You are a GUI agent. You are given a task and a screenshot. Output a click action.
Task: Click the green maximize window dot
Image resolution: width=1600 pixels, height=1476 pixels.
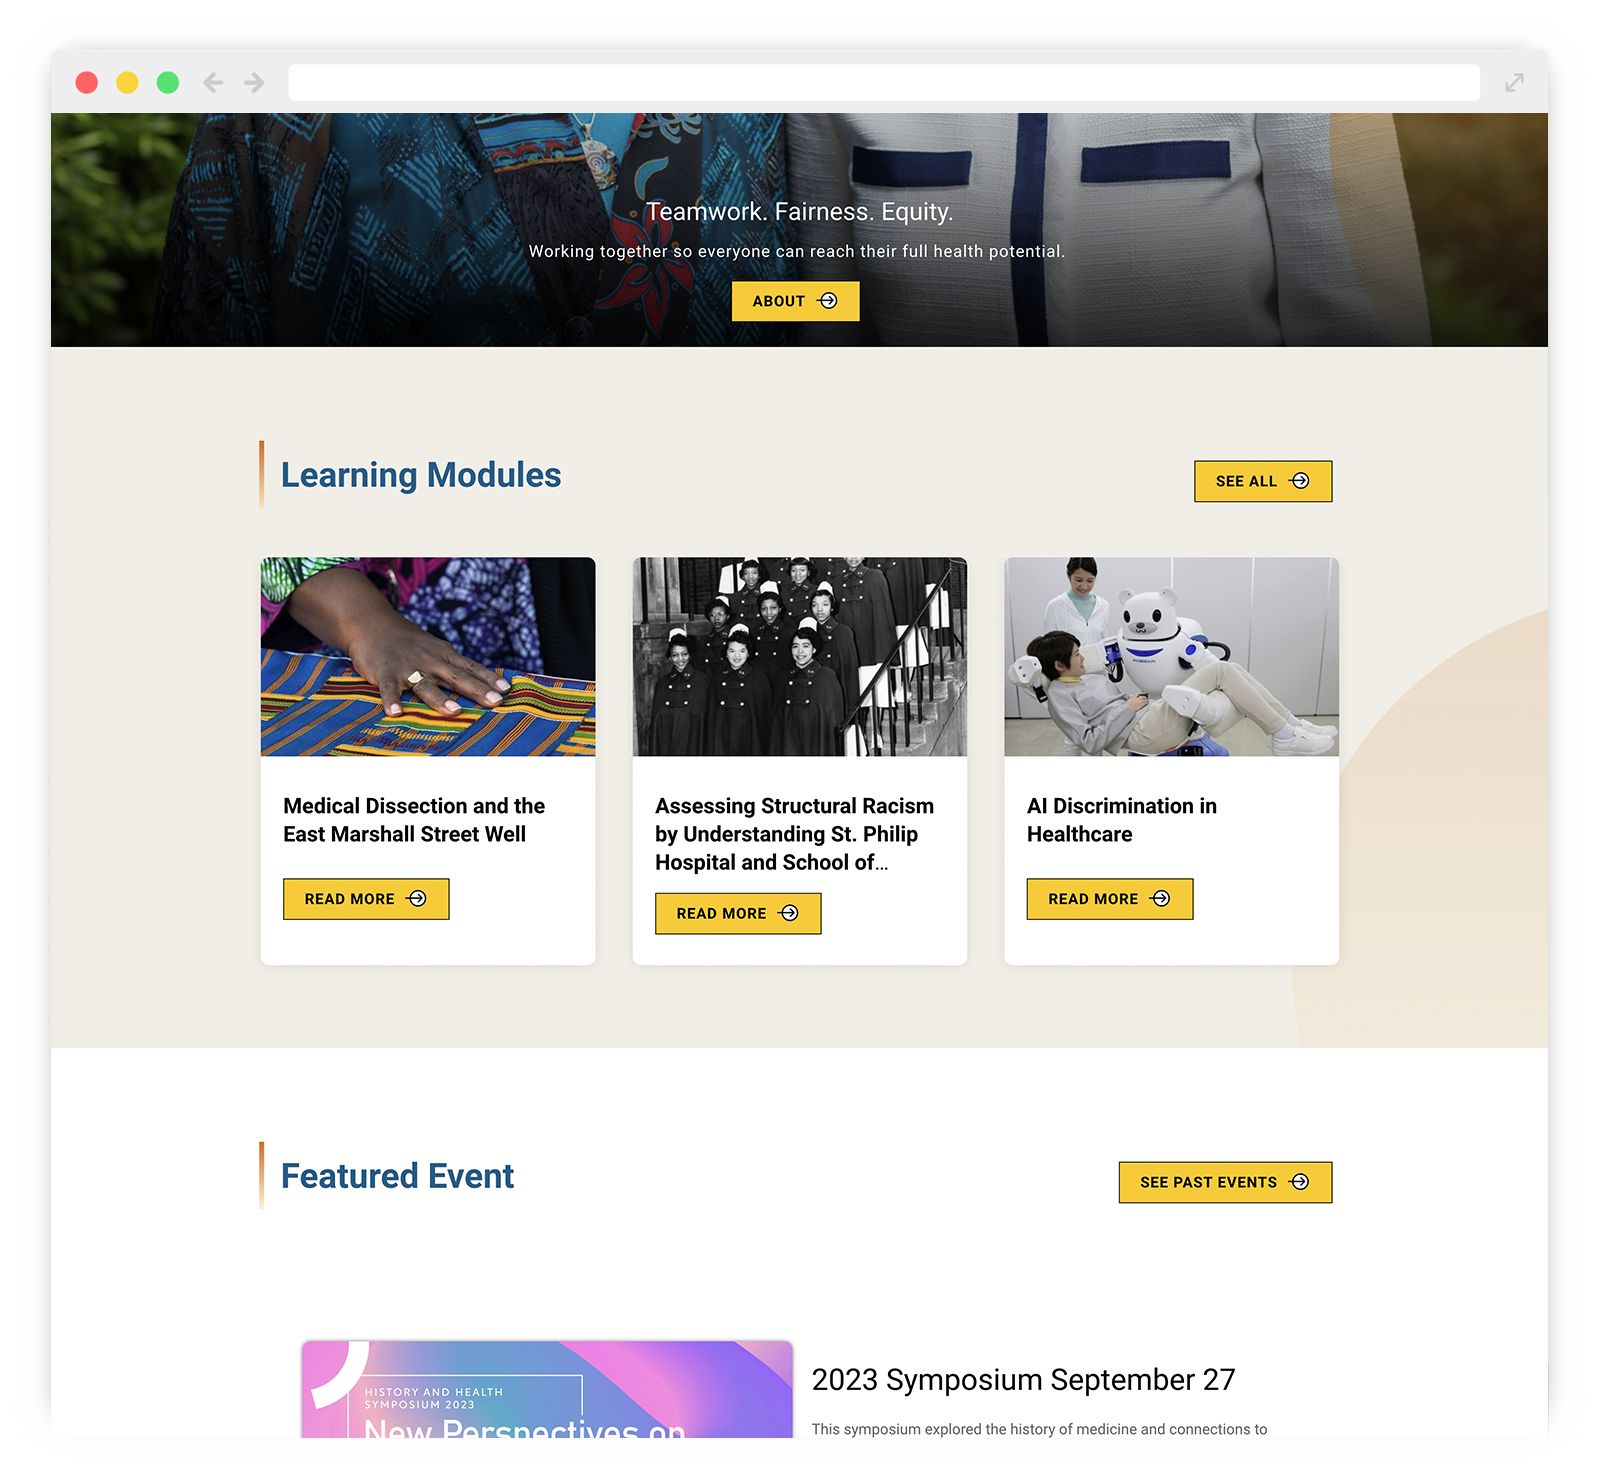pyautogui.click(x=168, y=82)
